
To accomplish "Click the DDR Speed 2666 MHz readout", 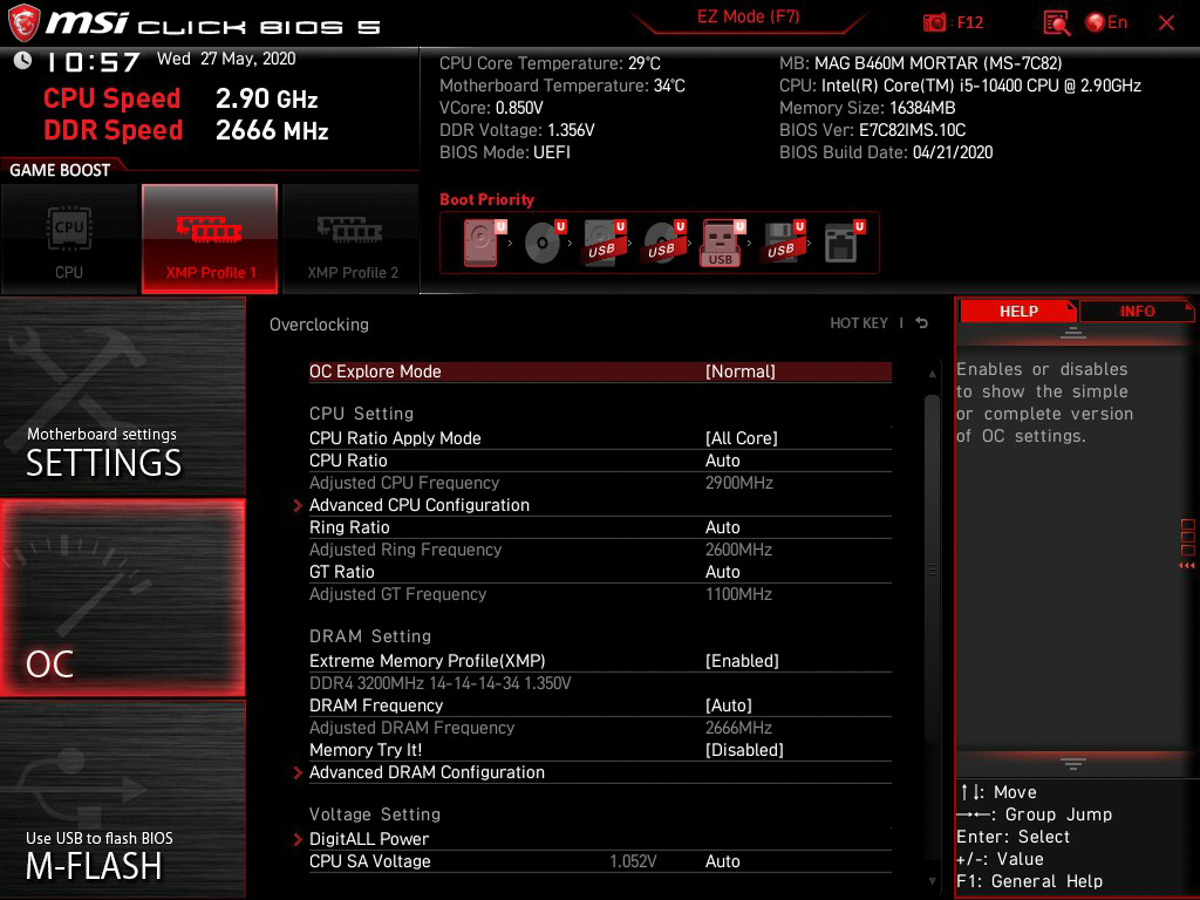I will (186, 130).
